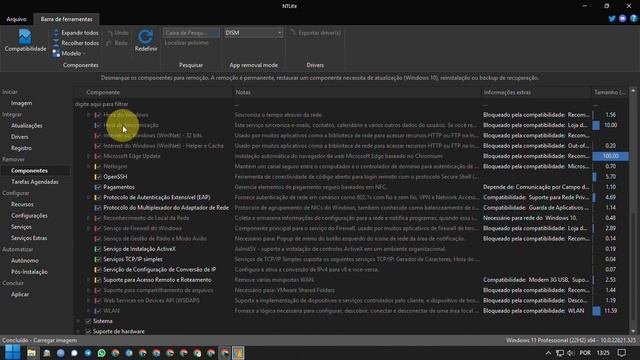Screen dimensions: 640x360
Task: Open the Help question mark icon
Action: pos(633,19)
